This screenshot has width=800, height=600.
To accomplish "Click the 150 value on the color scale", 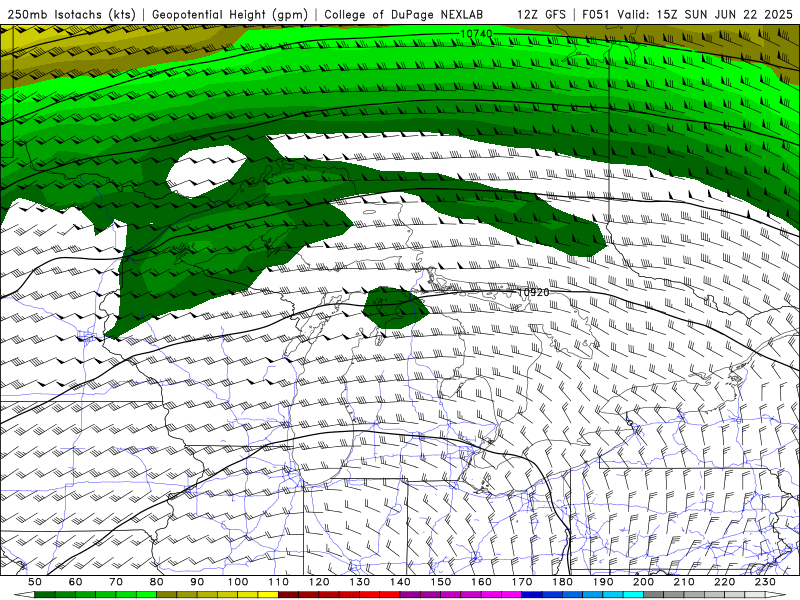I will (x=441, y=582).
